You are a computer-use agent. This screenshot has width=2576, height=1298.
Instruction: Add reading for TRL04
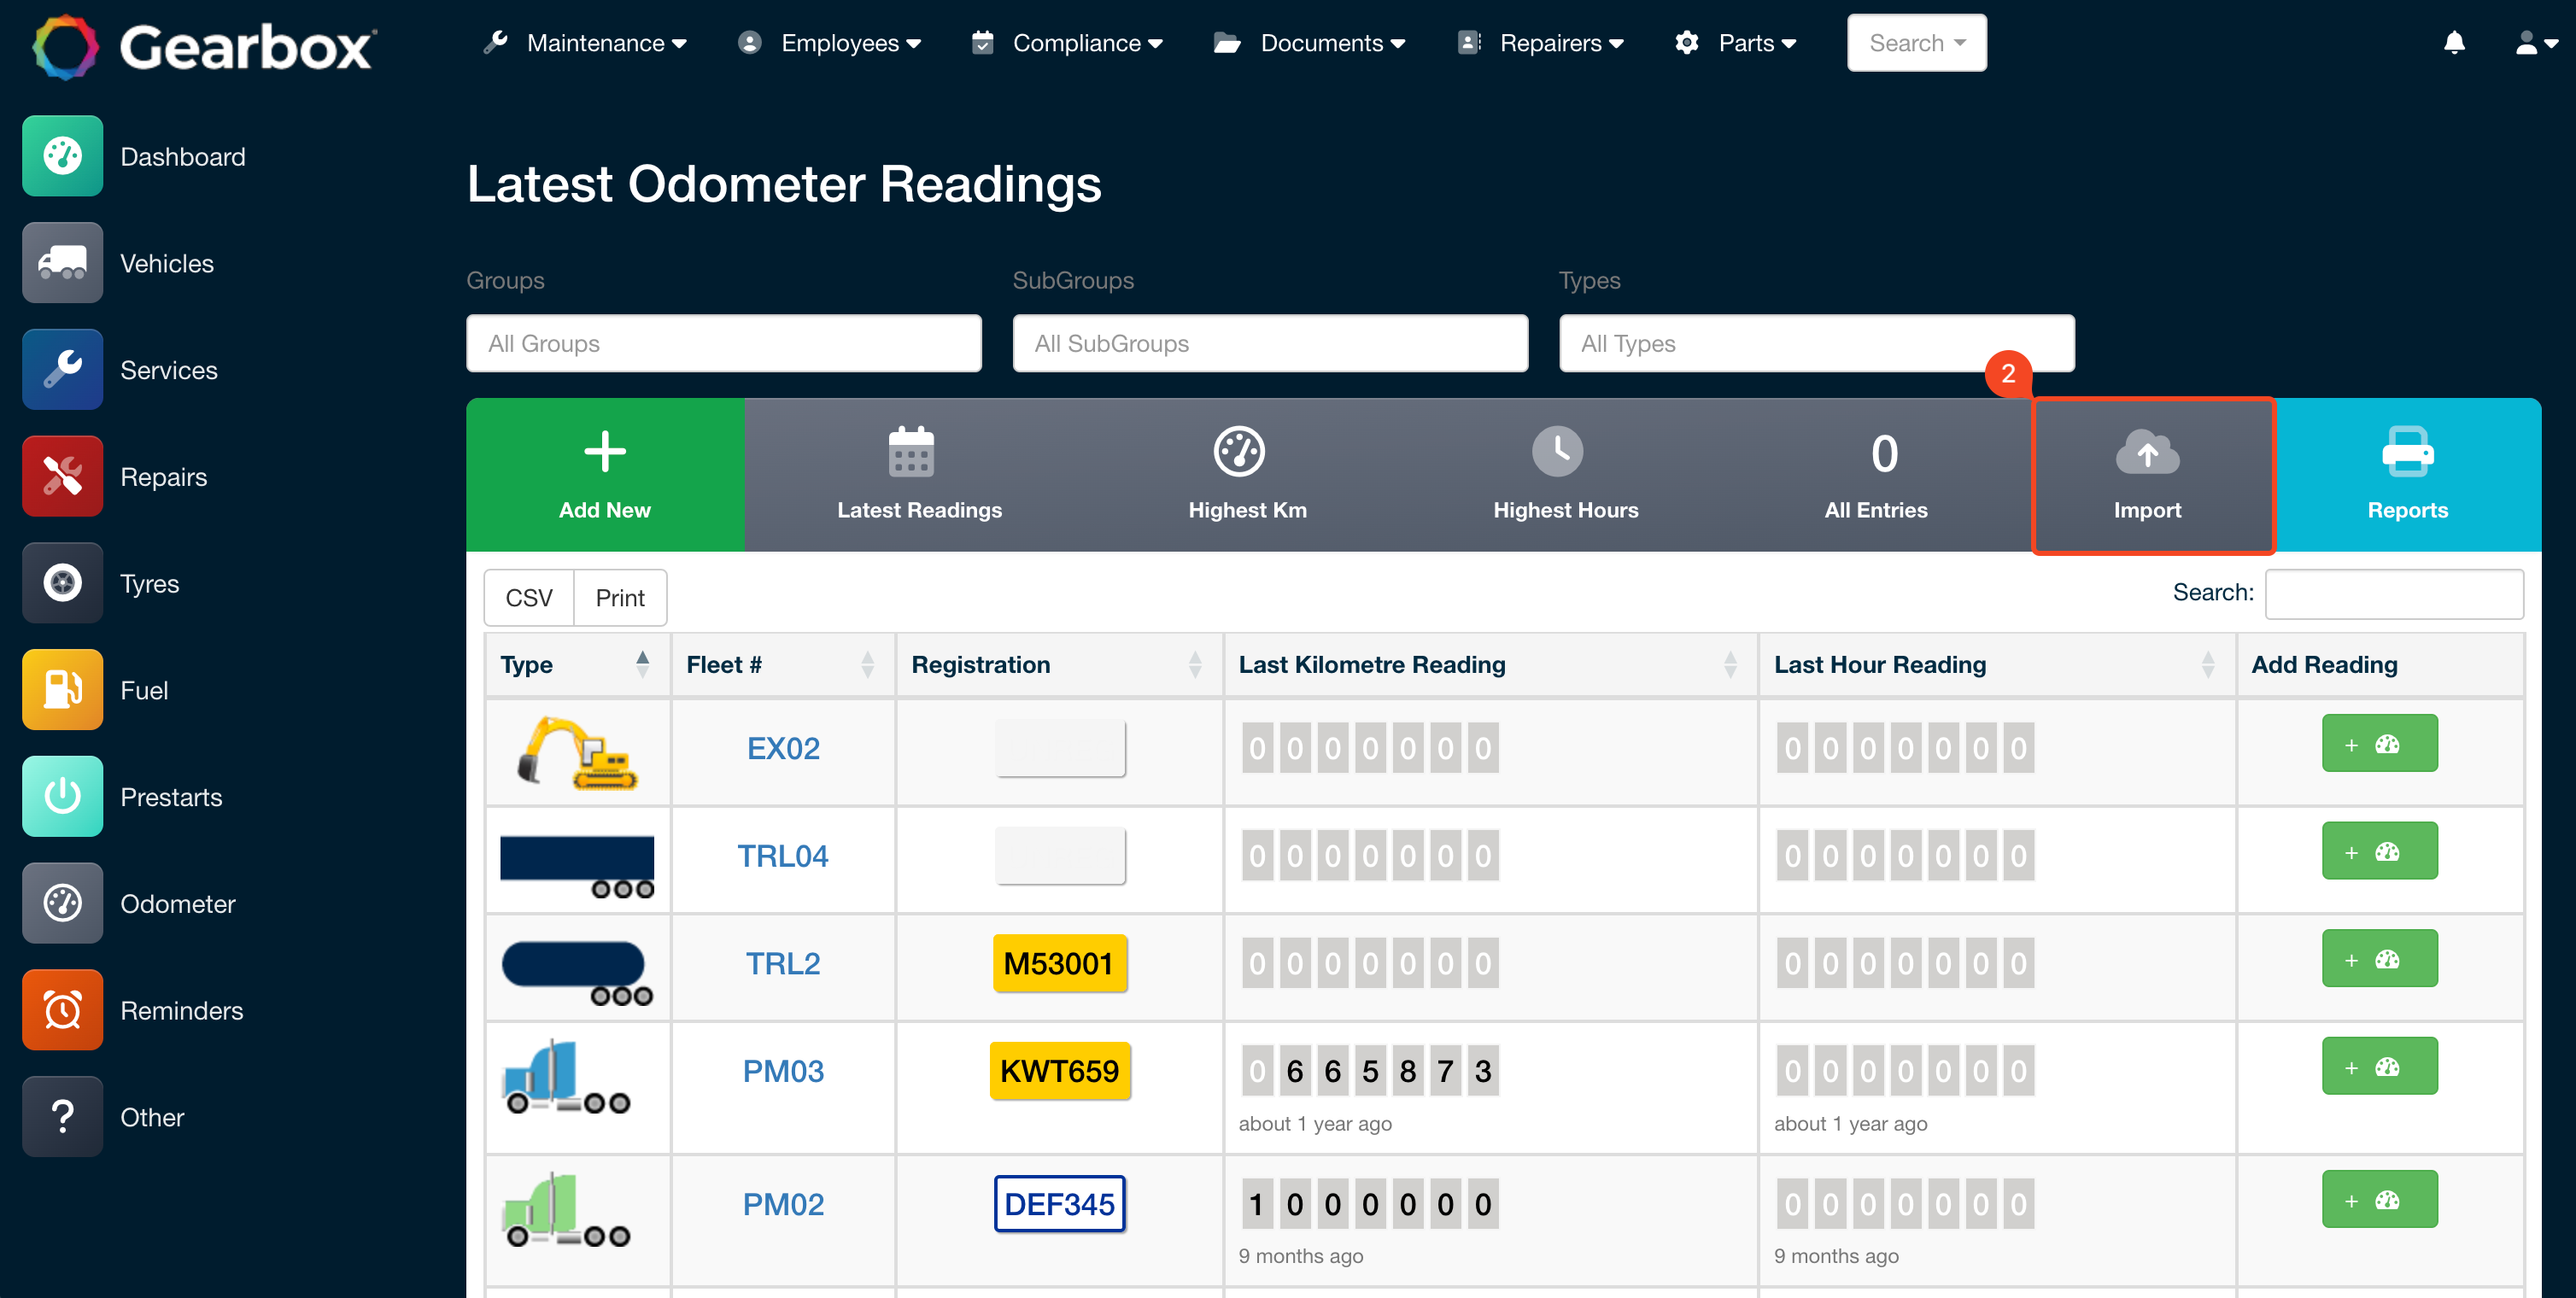coord(2379,851)
